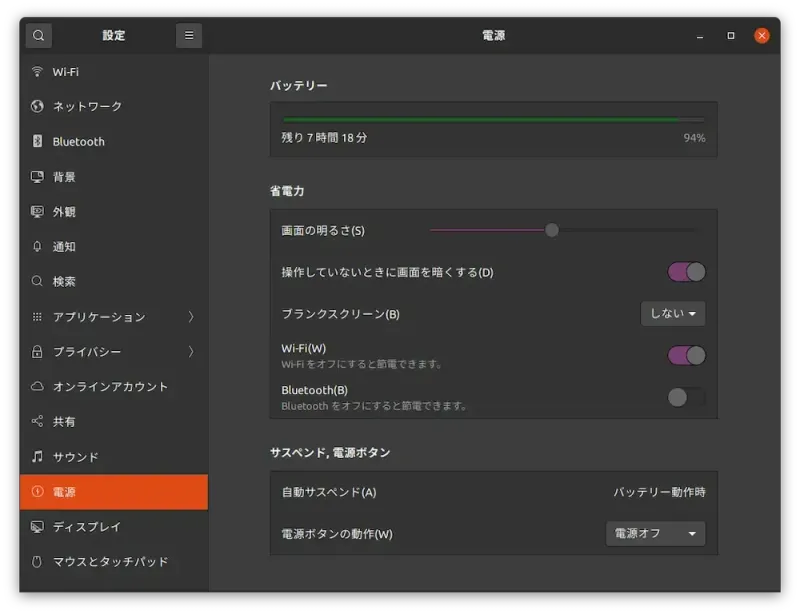The height and width of the screenshot is (614, 800).
Task: Open マウスとタッチパッド settings
Action: coord(100,561)
